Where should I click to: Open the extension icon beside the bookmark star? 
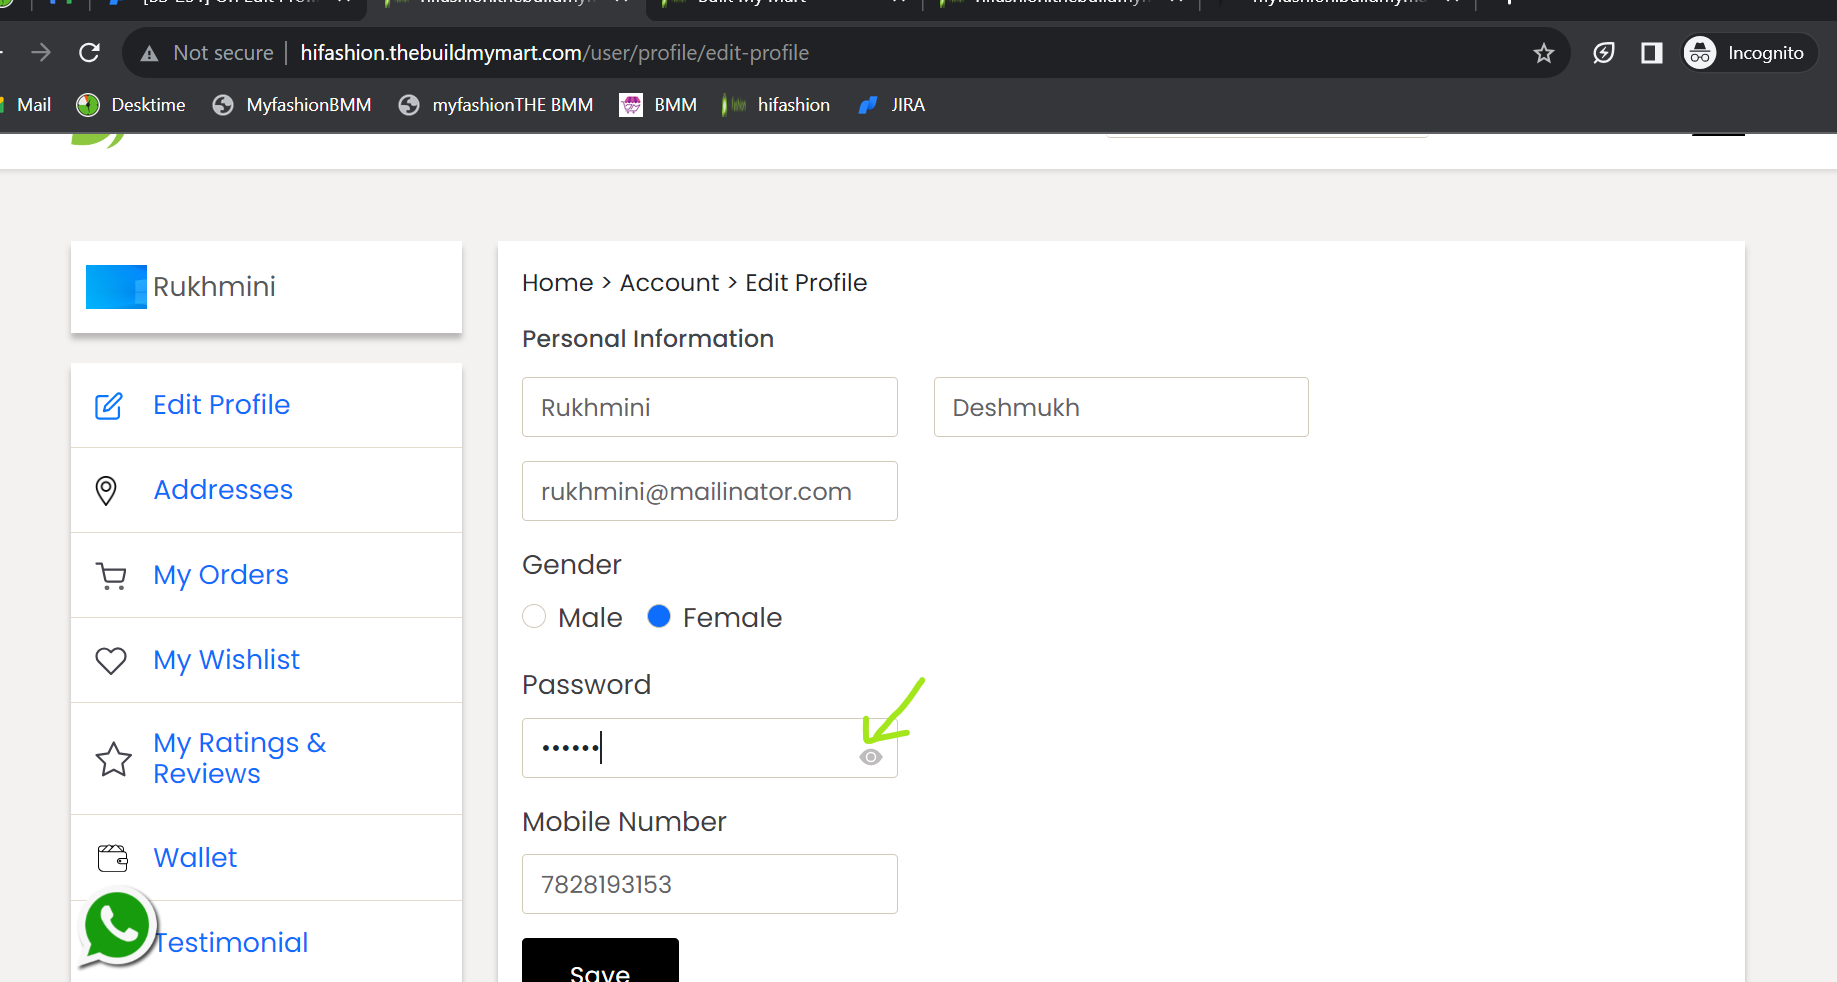point(1604,53)
